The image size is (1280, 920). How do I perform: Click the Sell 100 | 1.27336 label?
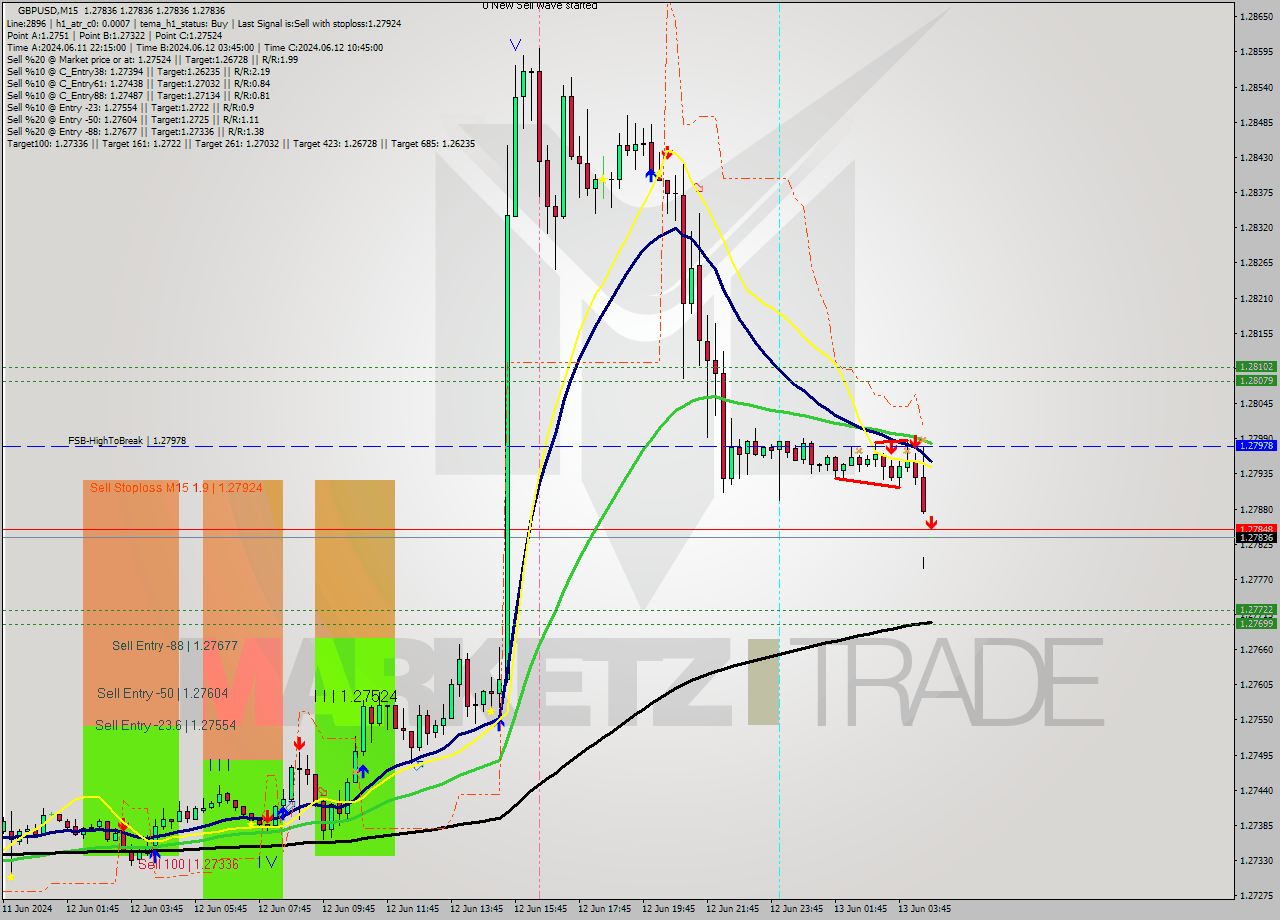(188, 864)
